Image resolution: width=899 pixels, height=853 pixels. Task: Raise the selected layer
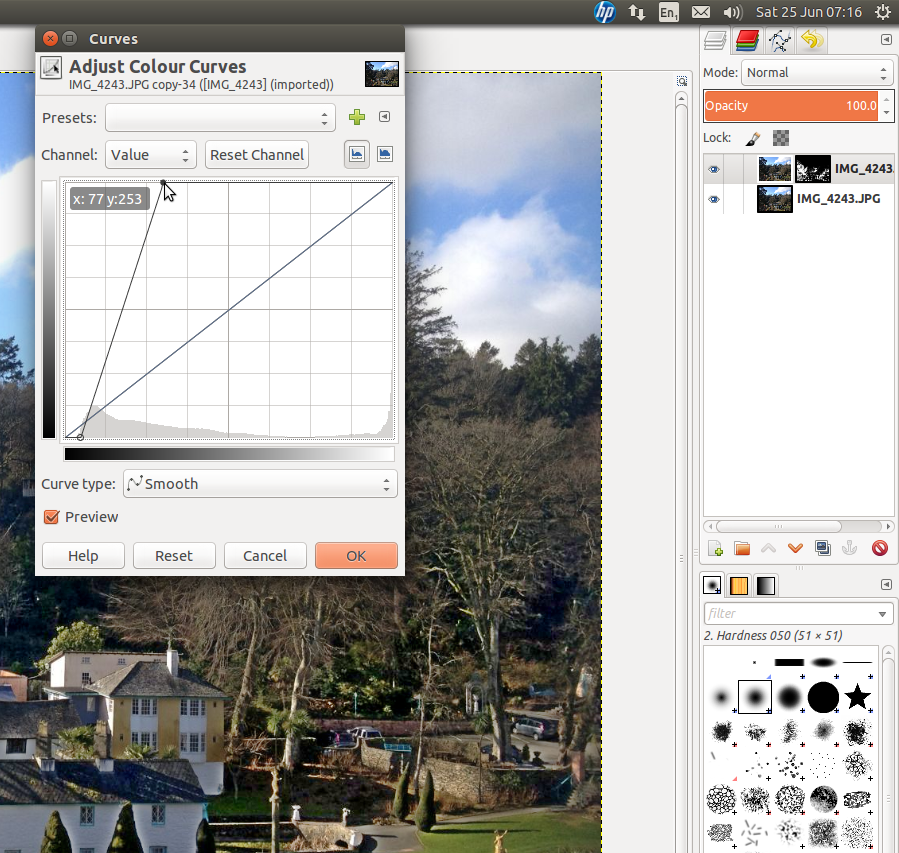pyautogui.click(x=768, y=549)
